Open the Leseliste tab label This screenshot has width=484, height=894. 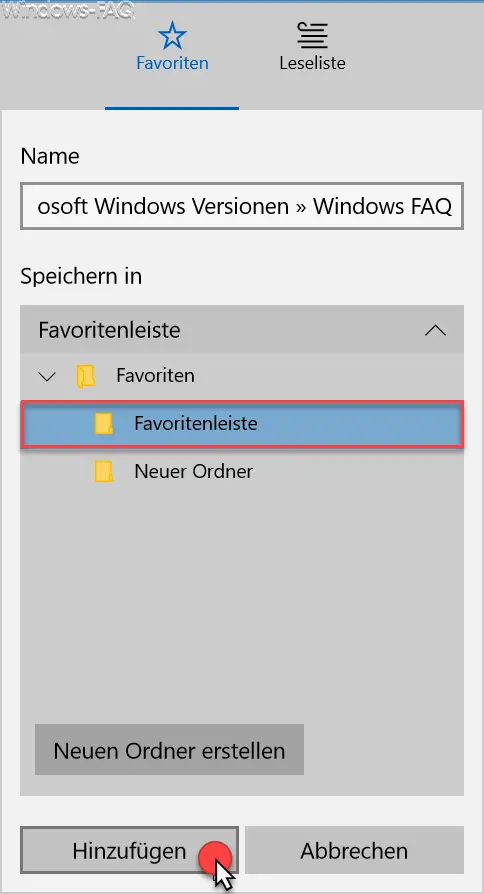click(x=312, y=63)
